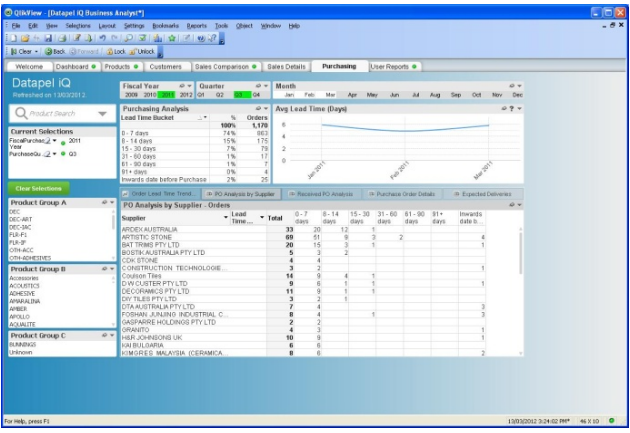Select fiscal year 2012
This screenshot has height=433, width=630.
tap(186, 95)
